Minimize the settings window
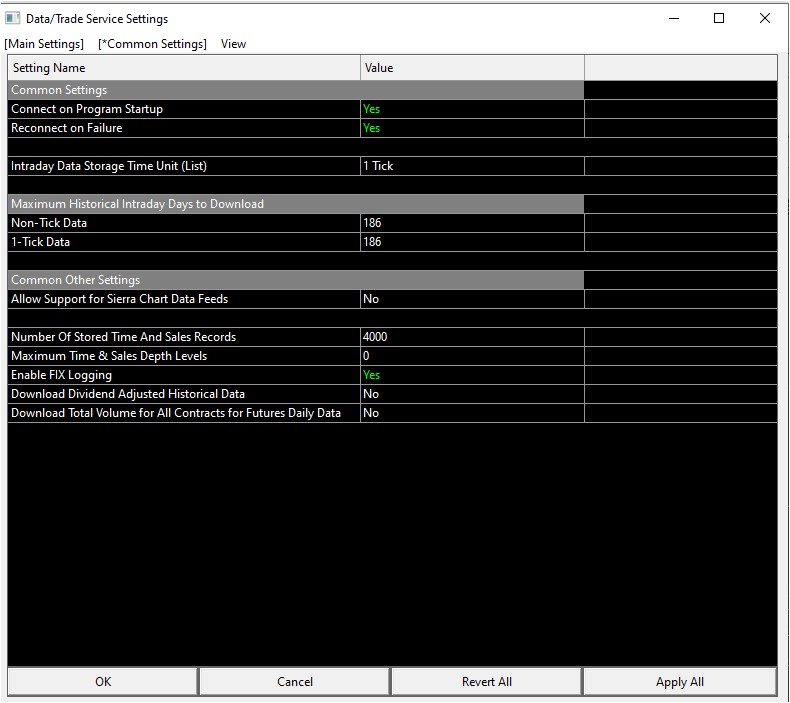The image size is (790, 703). click(674, 18)
